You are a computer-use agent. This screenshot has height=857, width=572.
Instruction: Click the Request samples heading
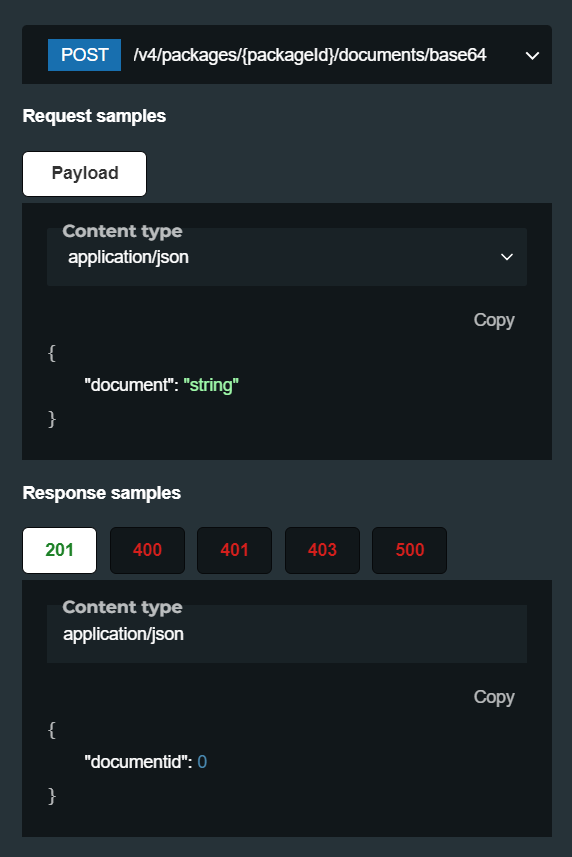(95, 116)
